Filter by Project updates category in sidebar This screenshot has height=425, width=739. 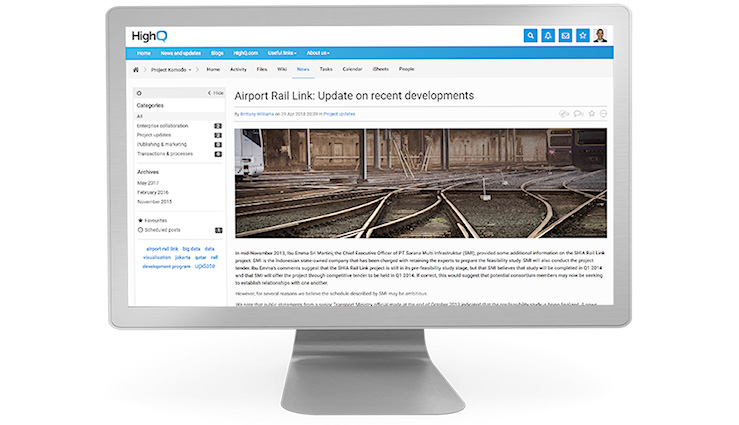pos(154,135)
